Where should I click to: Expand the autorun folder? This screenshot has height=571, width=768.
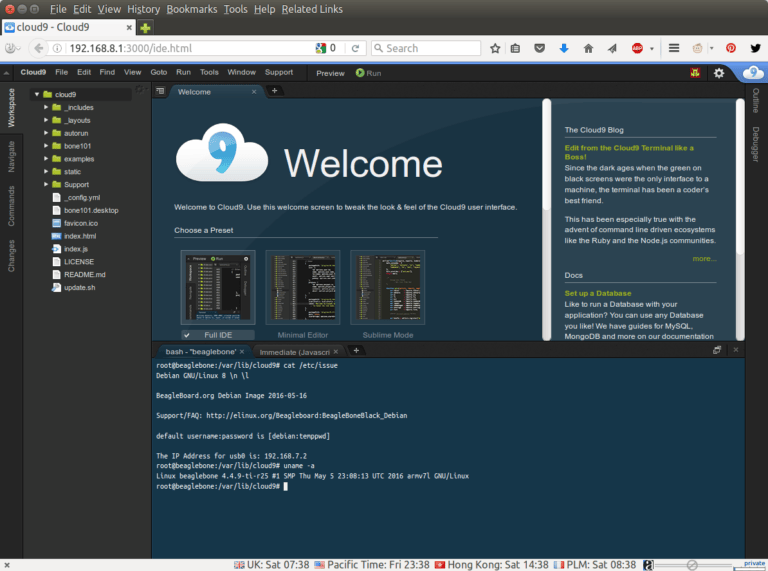coord(46,133)
